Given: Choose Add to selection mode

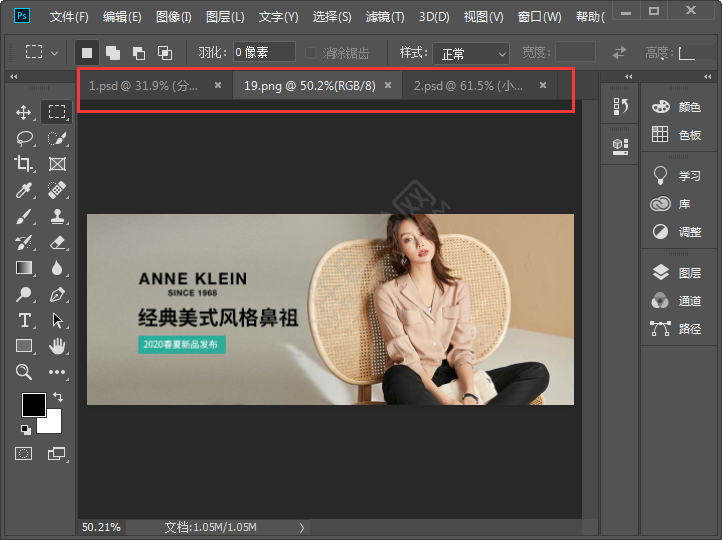Looking at the screenshot, I should point(113,53).
